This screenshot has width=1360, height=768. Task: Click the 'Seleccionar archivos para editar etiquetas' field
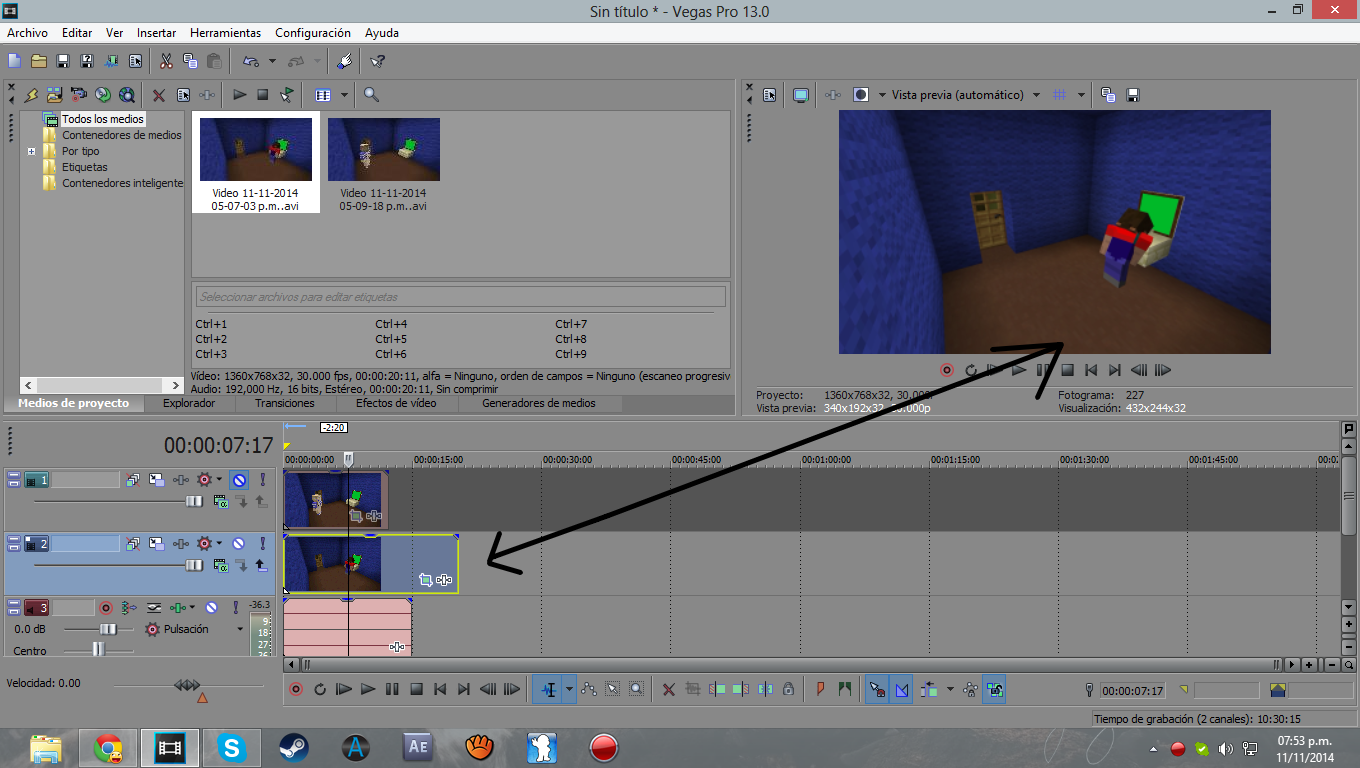pyautogui.click(x=461, y=297)
